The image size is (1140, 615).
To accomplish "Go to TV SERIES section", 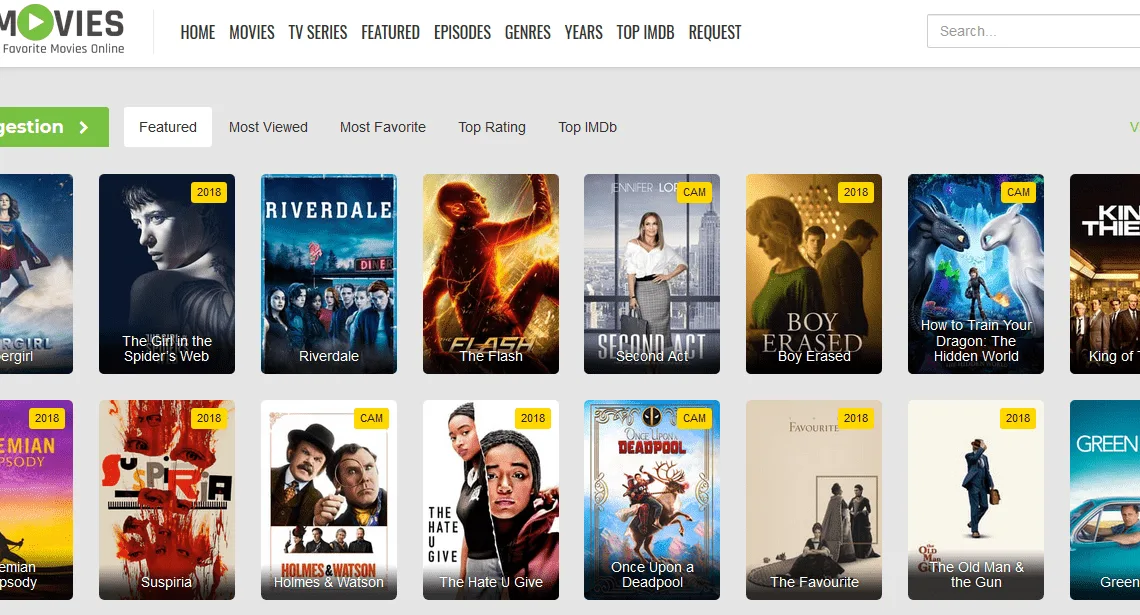I will [x=318, y=32].
